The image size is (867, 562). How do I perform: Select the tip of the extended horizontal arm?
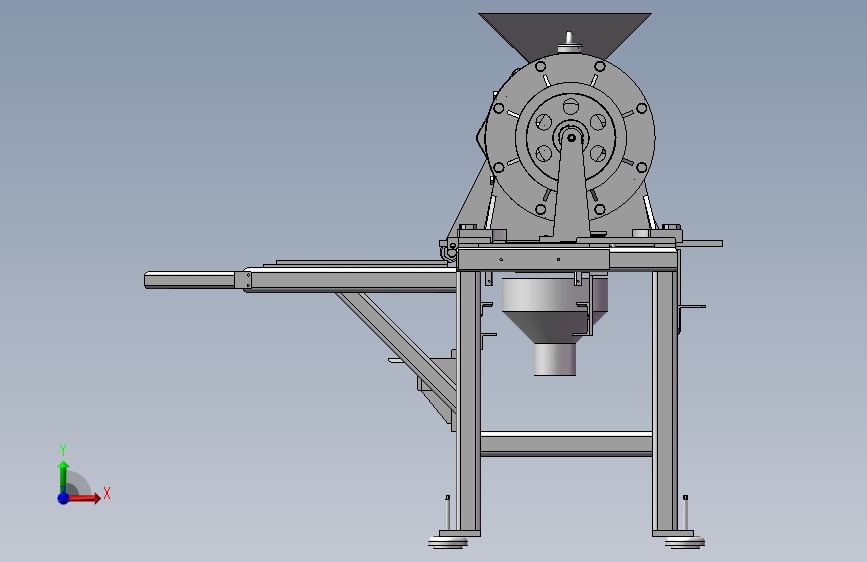point(190,280)
